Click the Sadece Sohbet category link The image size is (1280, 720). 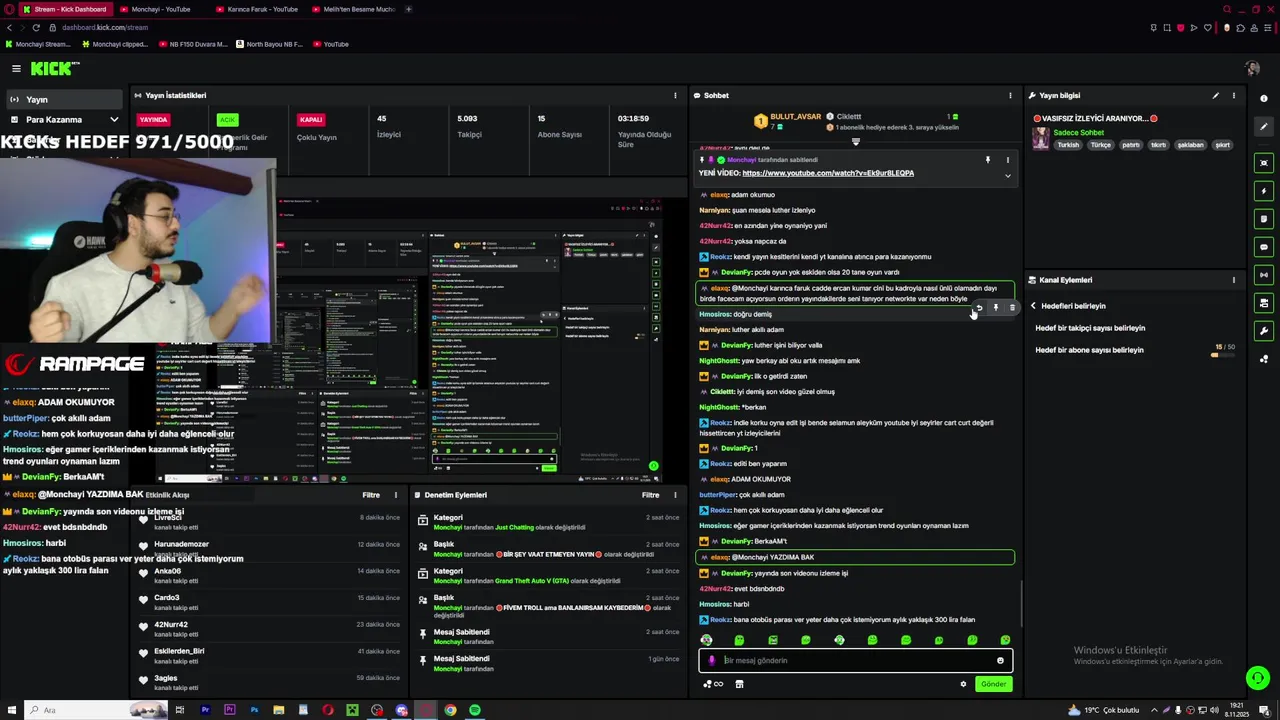[1078, 132]
